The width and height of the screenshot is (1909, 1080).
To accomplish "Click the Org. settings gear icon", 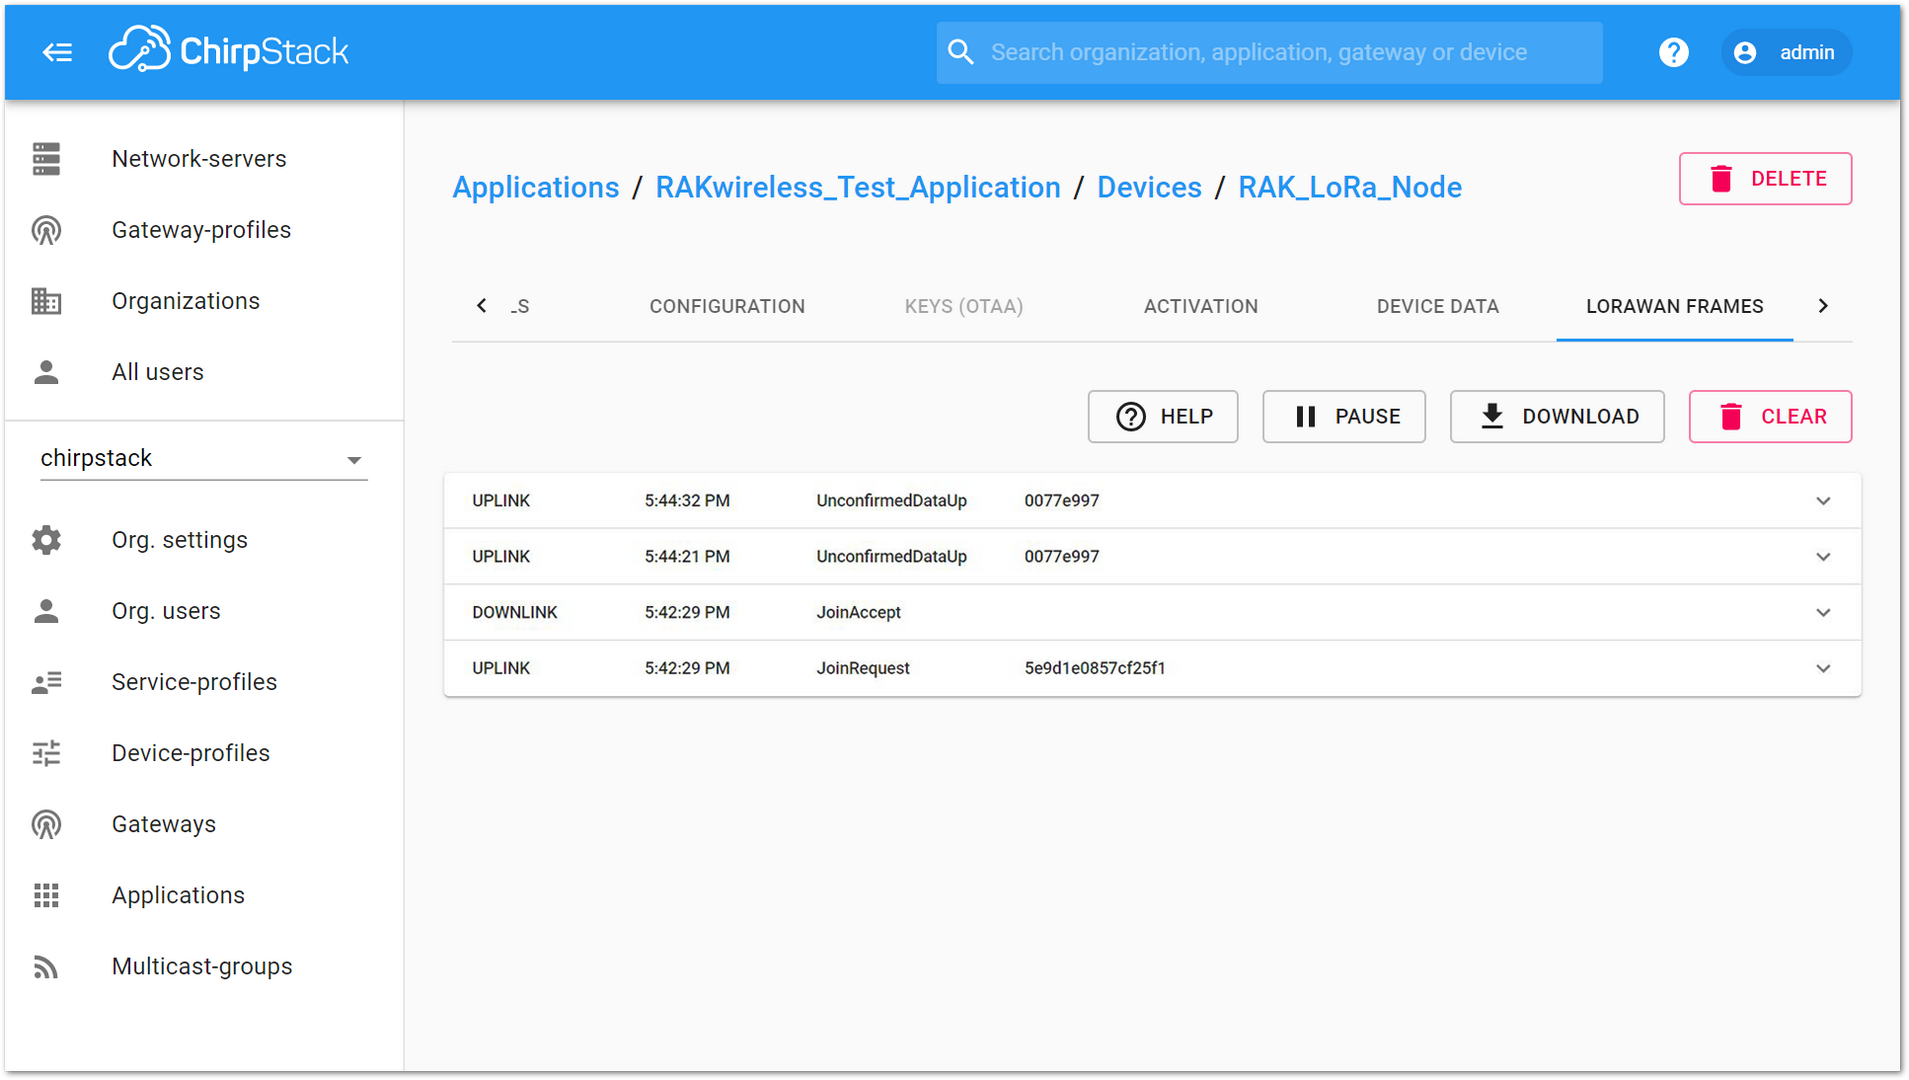I will click(46, 540).
